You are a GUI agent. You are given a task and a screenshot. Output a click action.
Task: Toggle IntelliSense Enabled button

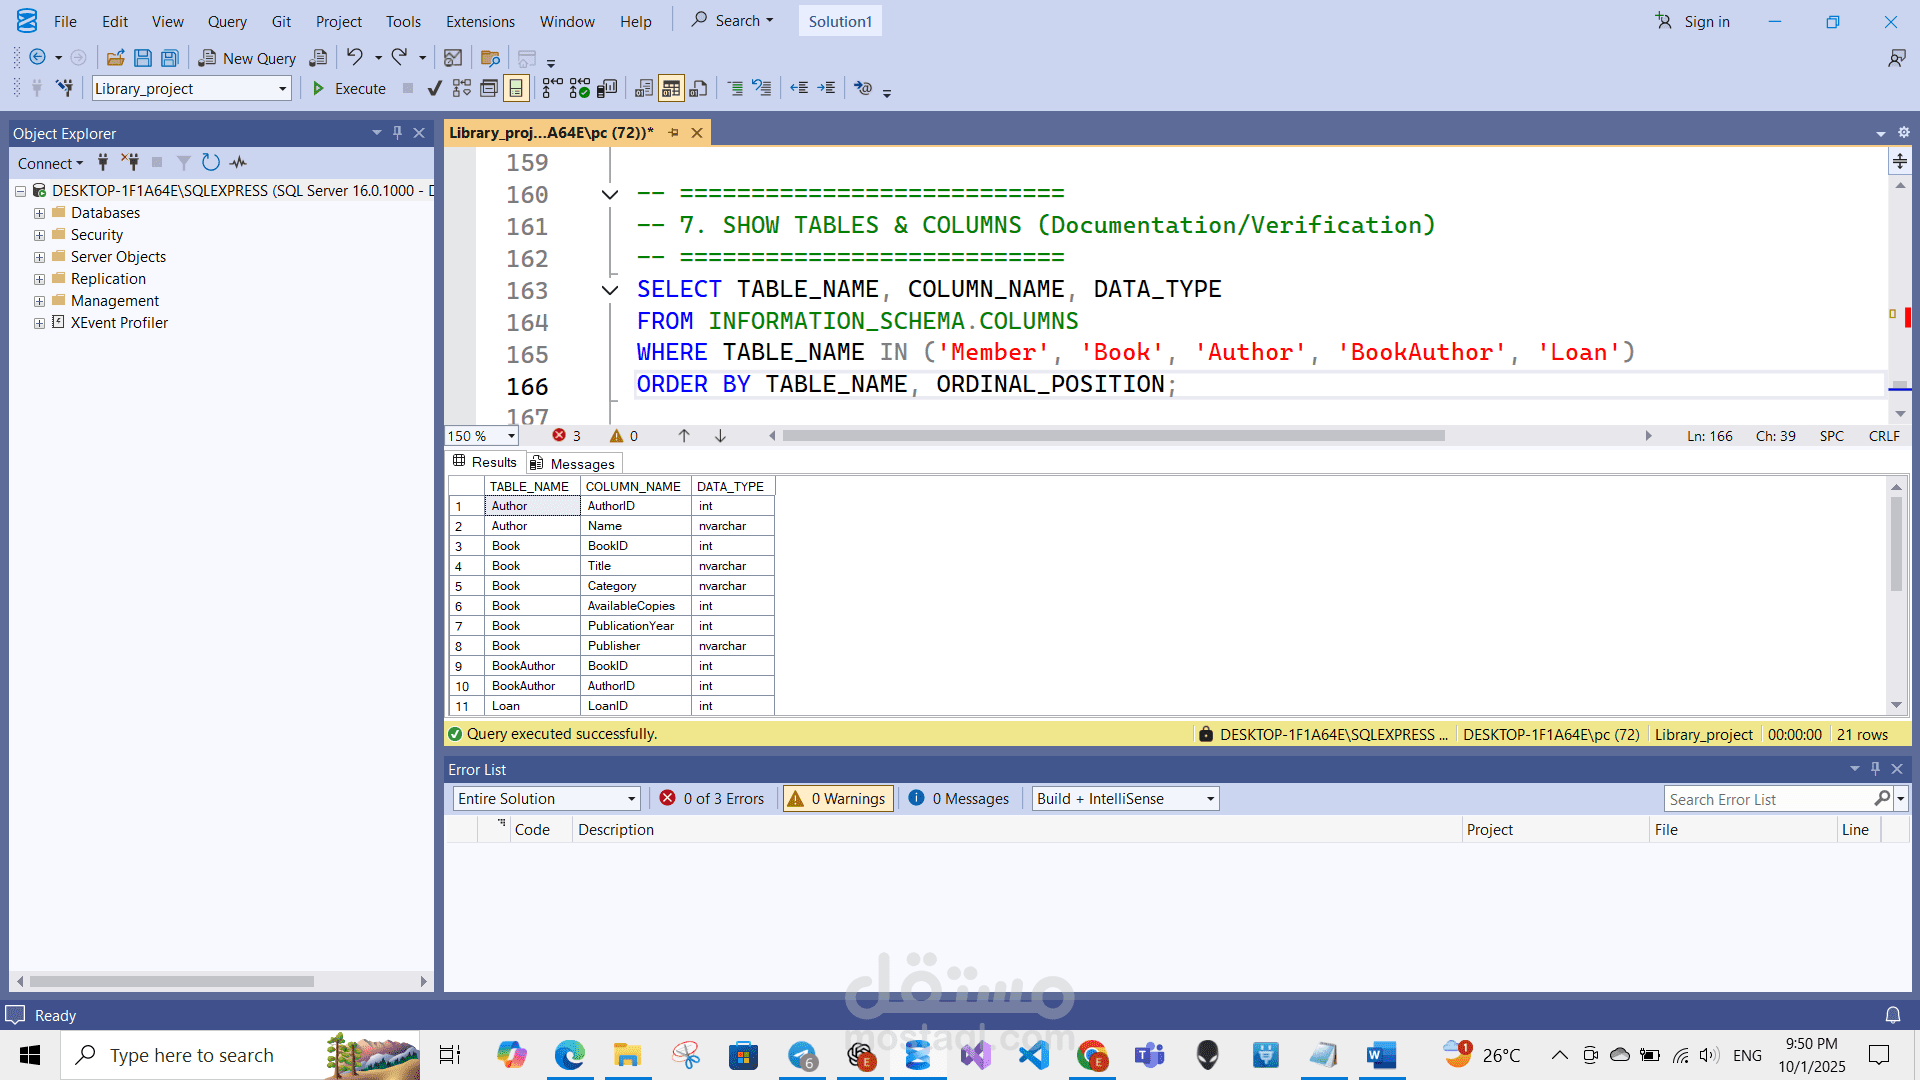click(x=516, y=88)
